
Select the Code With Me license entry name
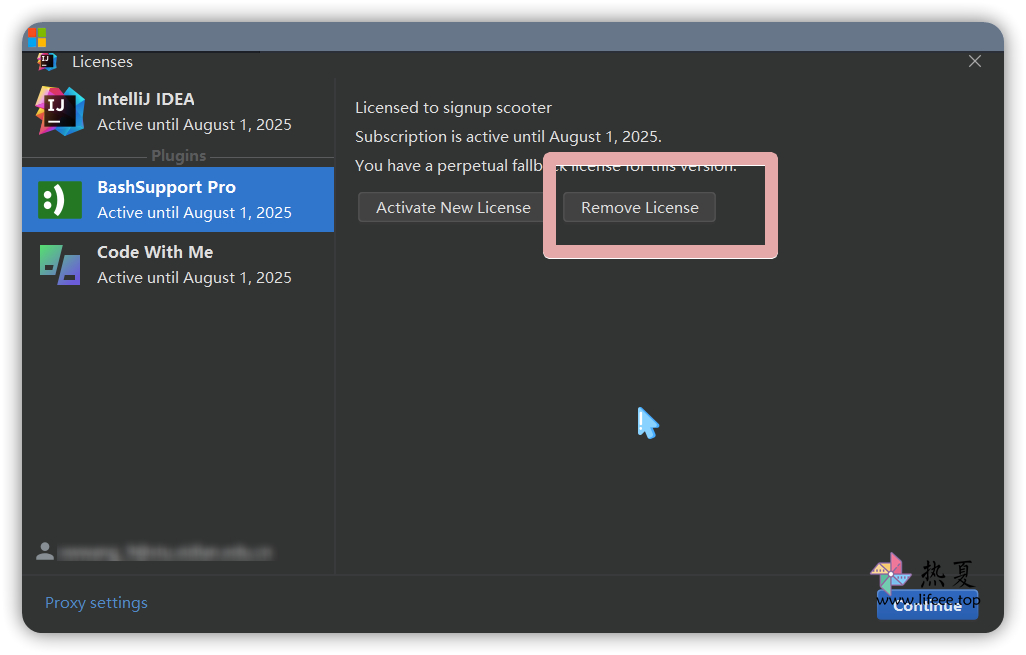pyautogui.click(x=155, y=252)
